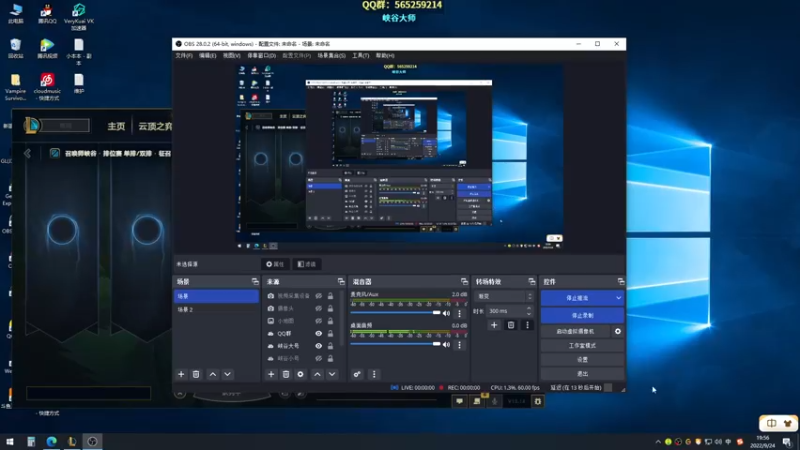This screenshot has width=800, height=450.
Task: Unlock the 峡谷大号 source lock icon
Action: 331,346
